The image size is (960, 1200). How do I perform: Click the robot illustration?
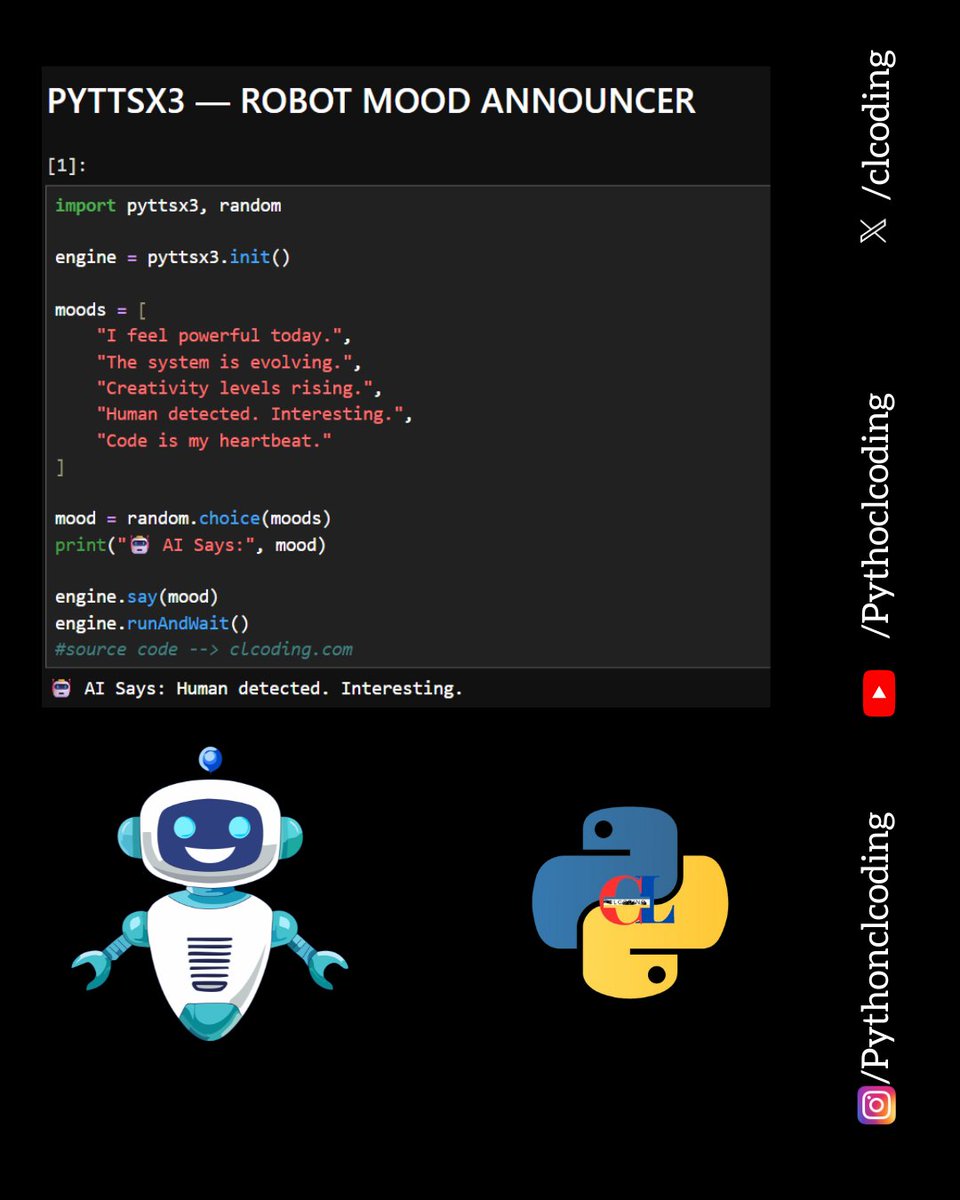210,893
